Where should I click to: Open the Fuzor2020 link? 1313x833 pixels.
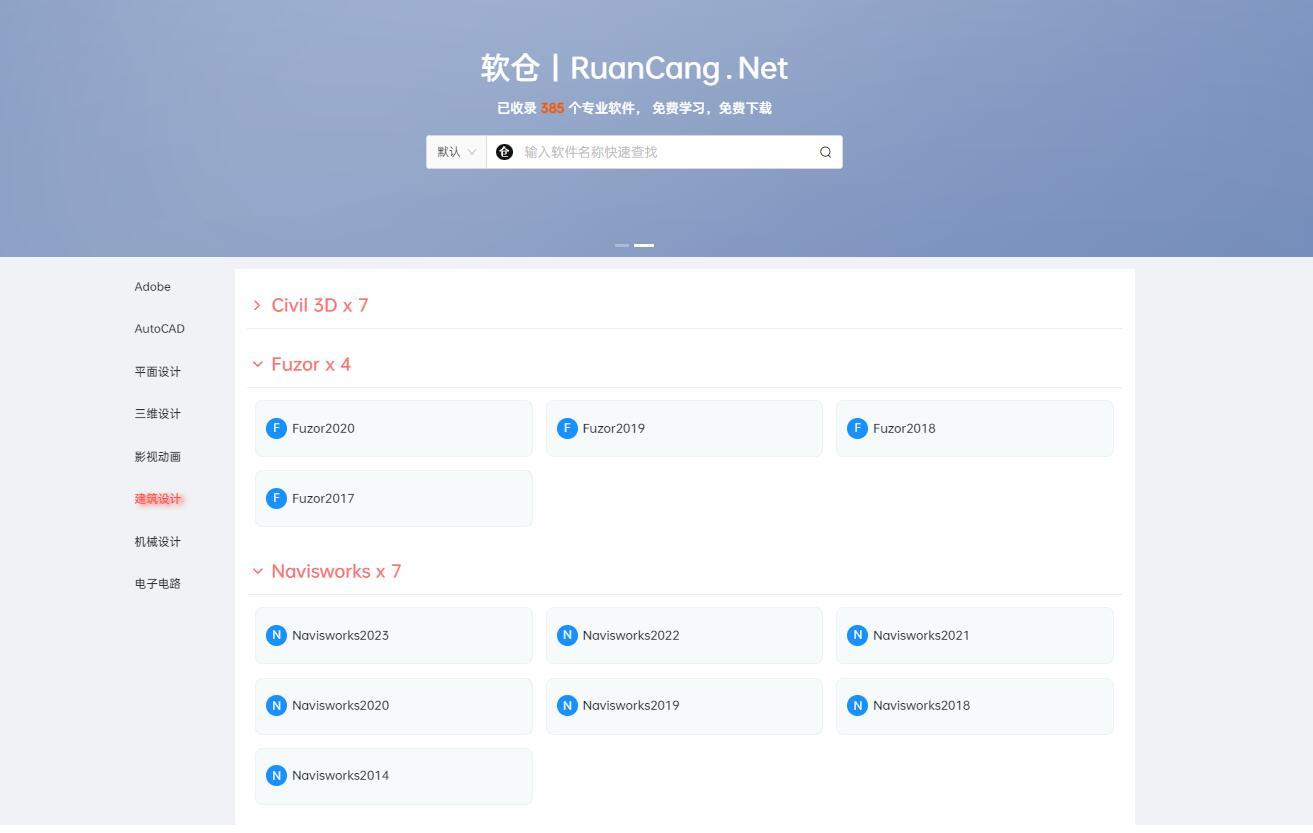point(394,428)
